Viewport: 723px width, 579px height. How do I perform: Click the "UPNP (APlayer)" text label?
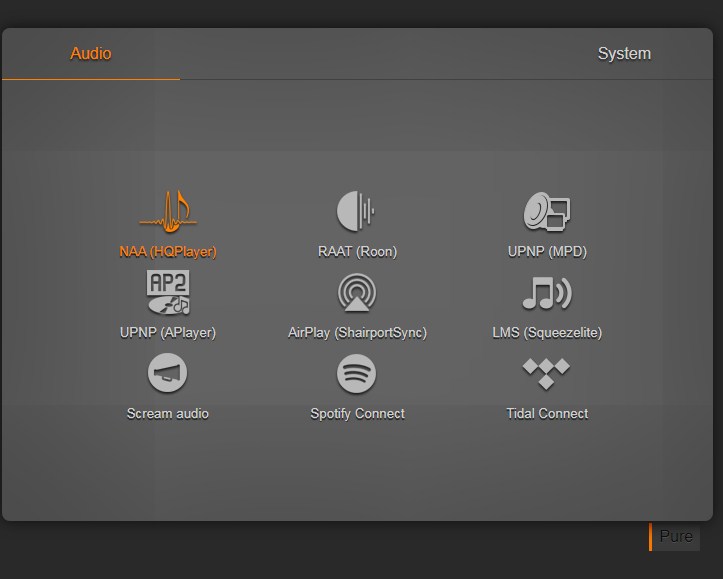168,333
